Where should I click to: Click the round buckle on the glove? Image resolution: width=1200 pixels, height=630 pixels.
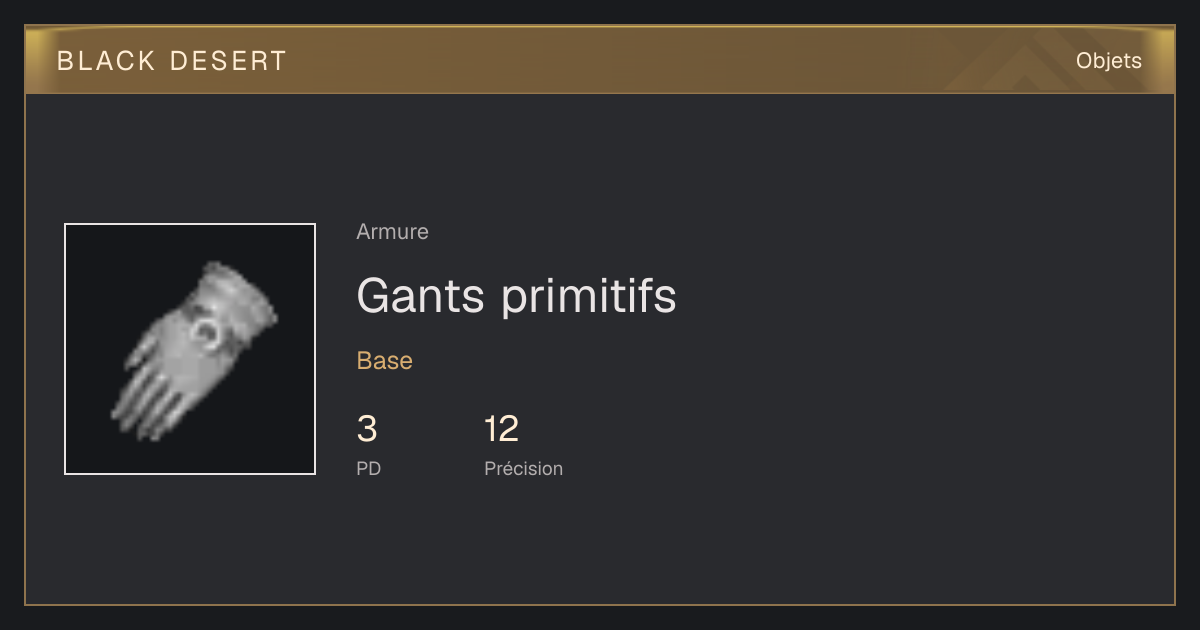pyautogui.click(x=208, y=333)
